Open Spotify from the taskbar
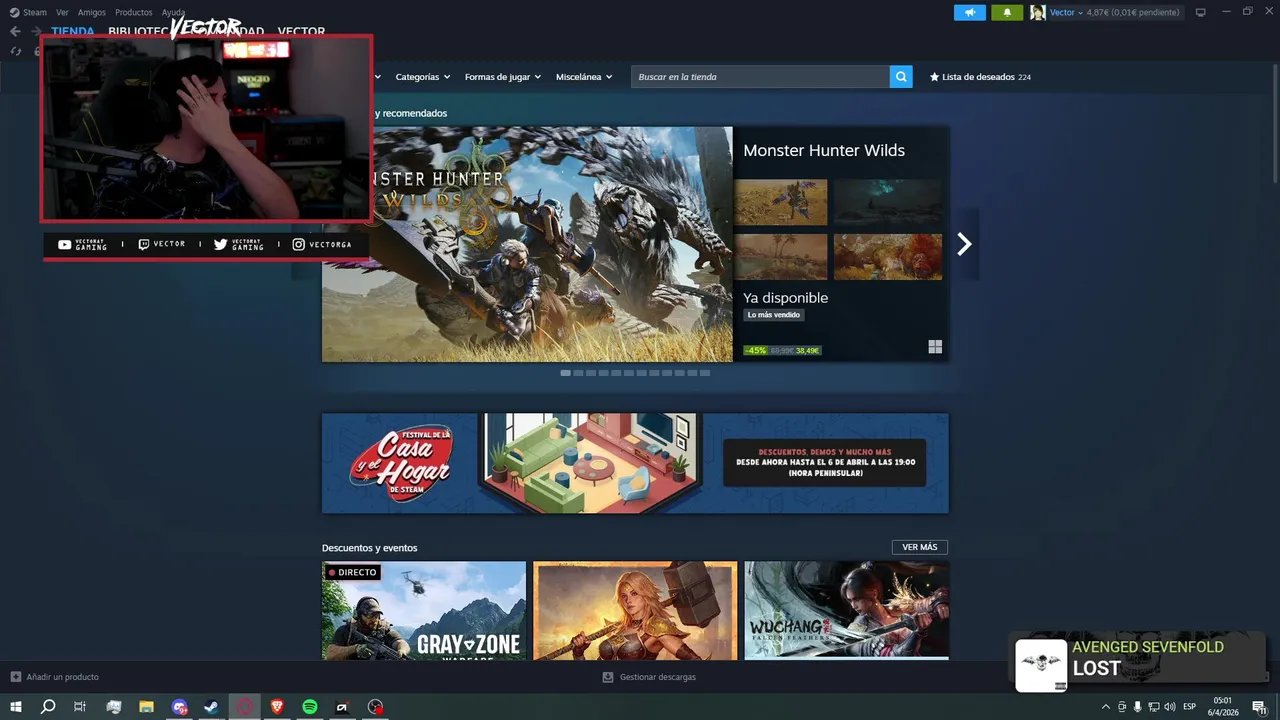Viewport: 1280px width, 720px height. click(x=310, y=707)
